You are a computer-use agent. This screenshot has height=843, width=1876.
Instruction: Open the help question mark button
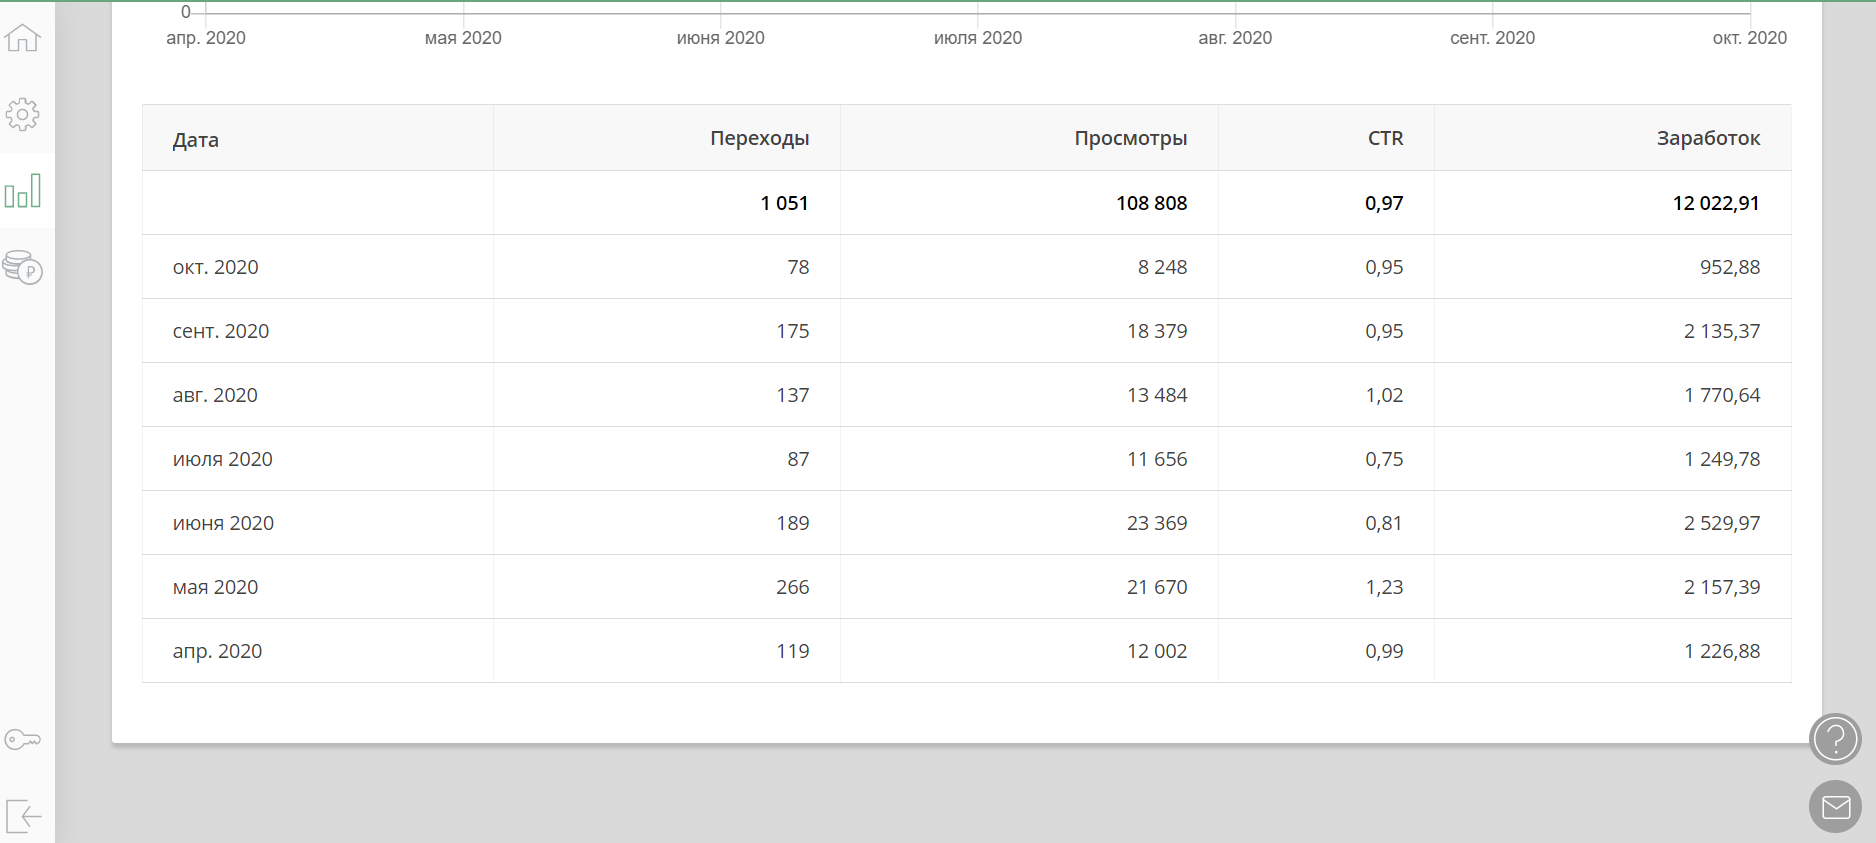[x=1835, y=740]
